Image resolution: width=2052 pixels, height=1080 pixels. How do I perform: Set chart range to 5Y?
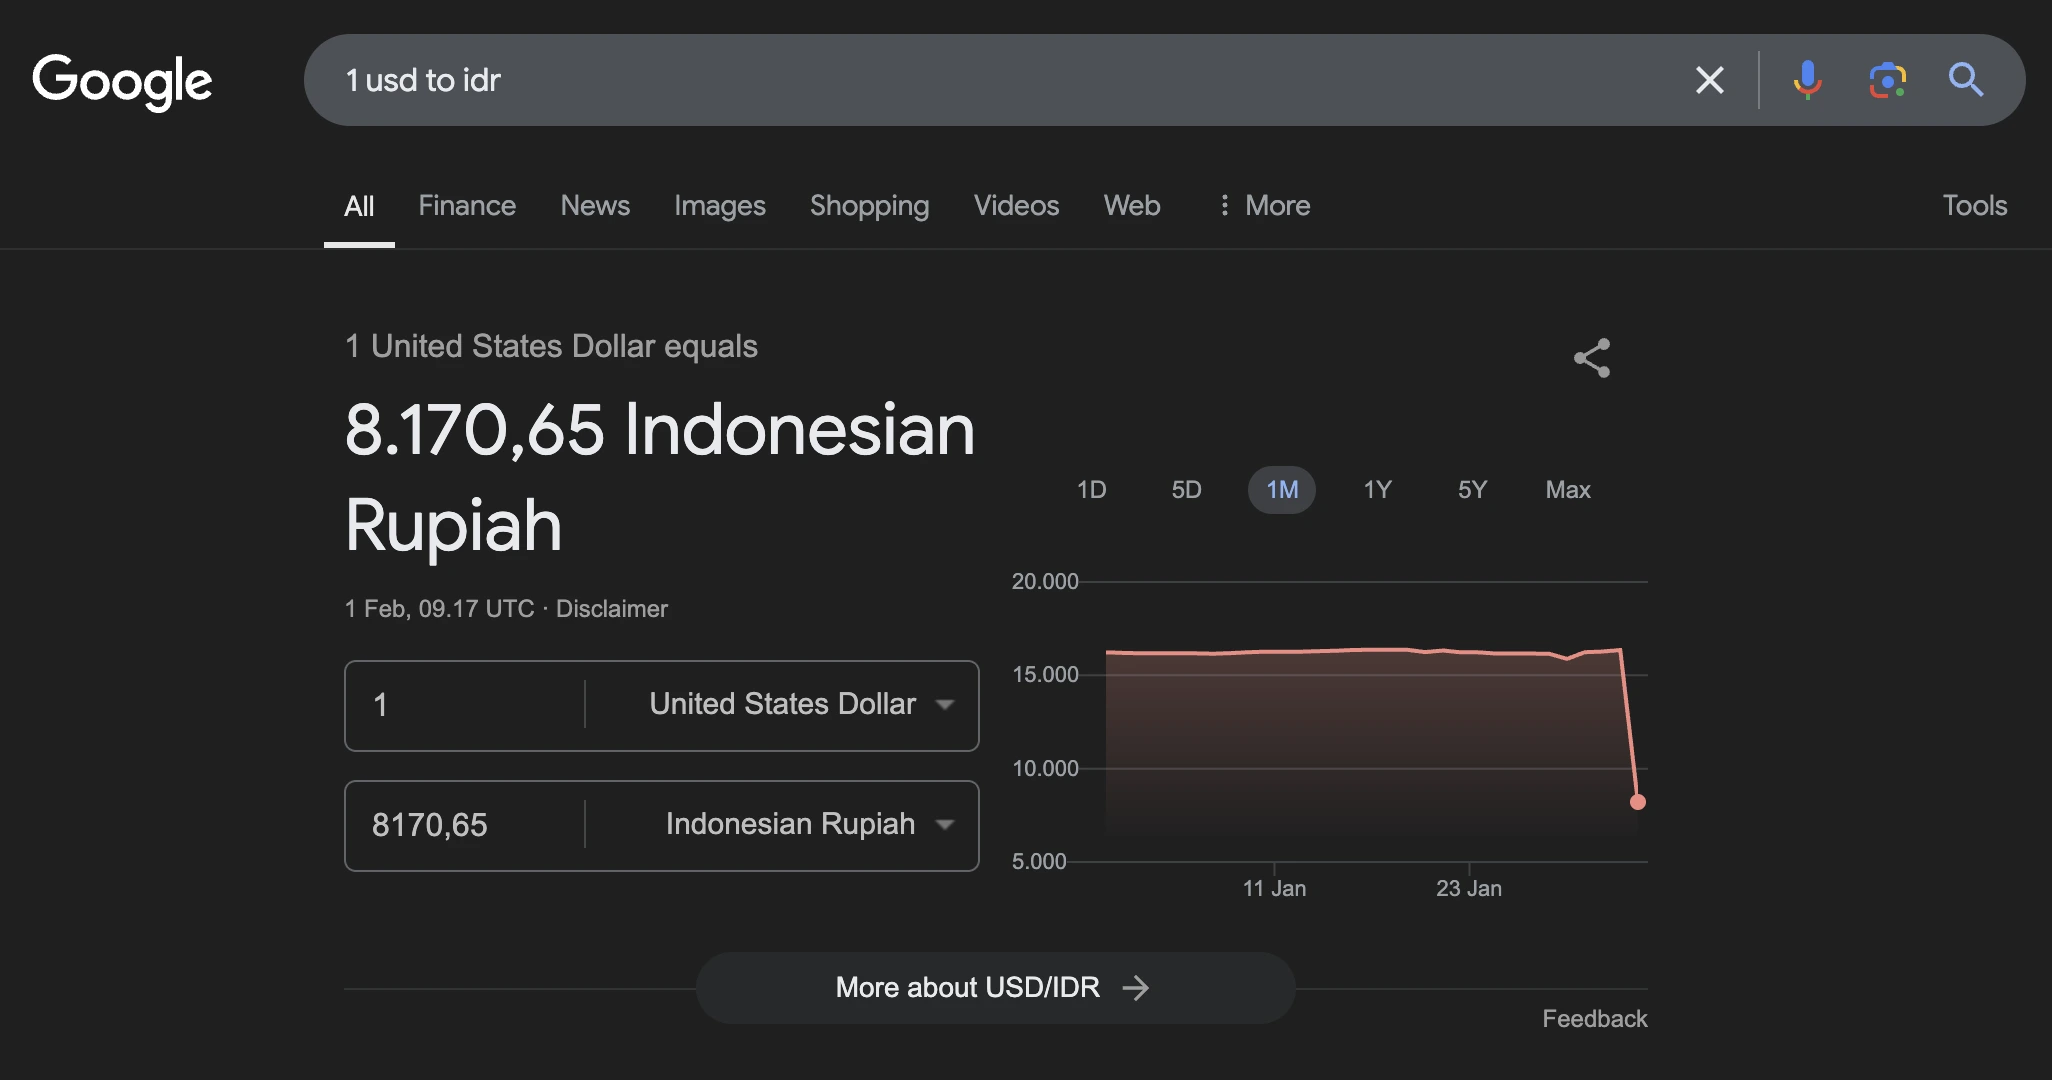click(1472, 490)
